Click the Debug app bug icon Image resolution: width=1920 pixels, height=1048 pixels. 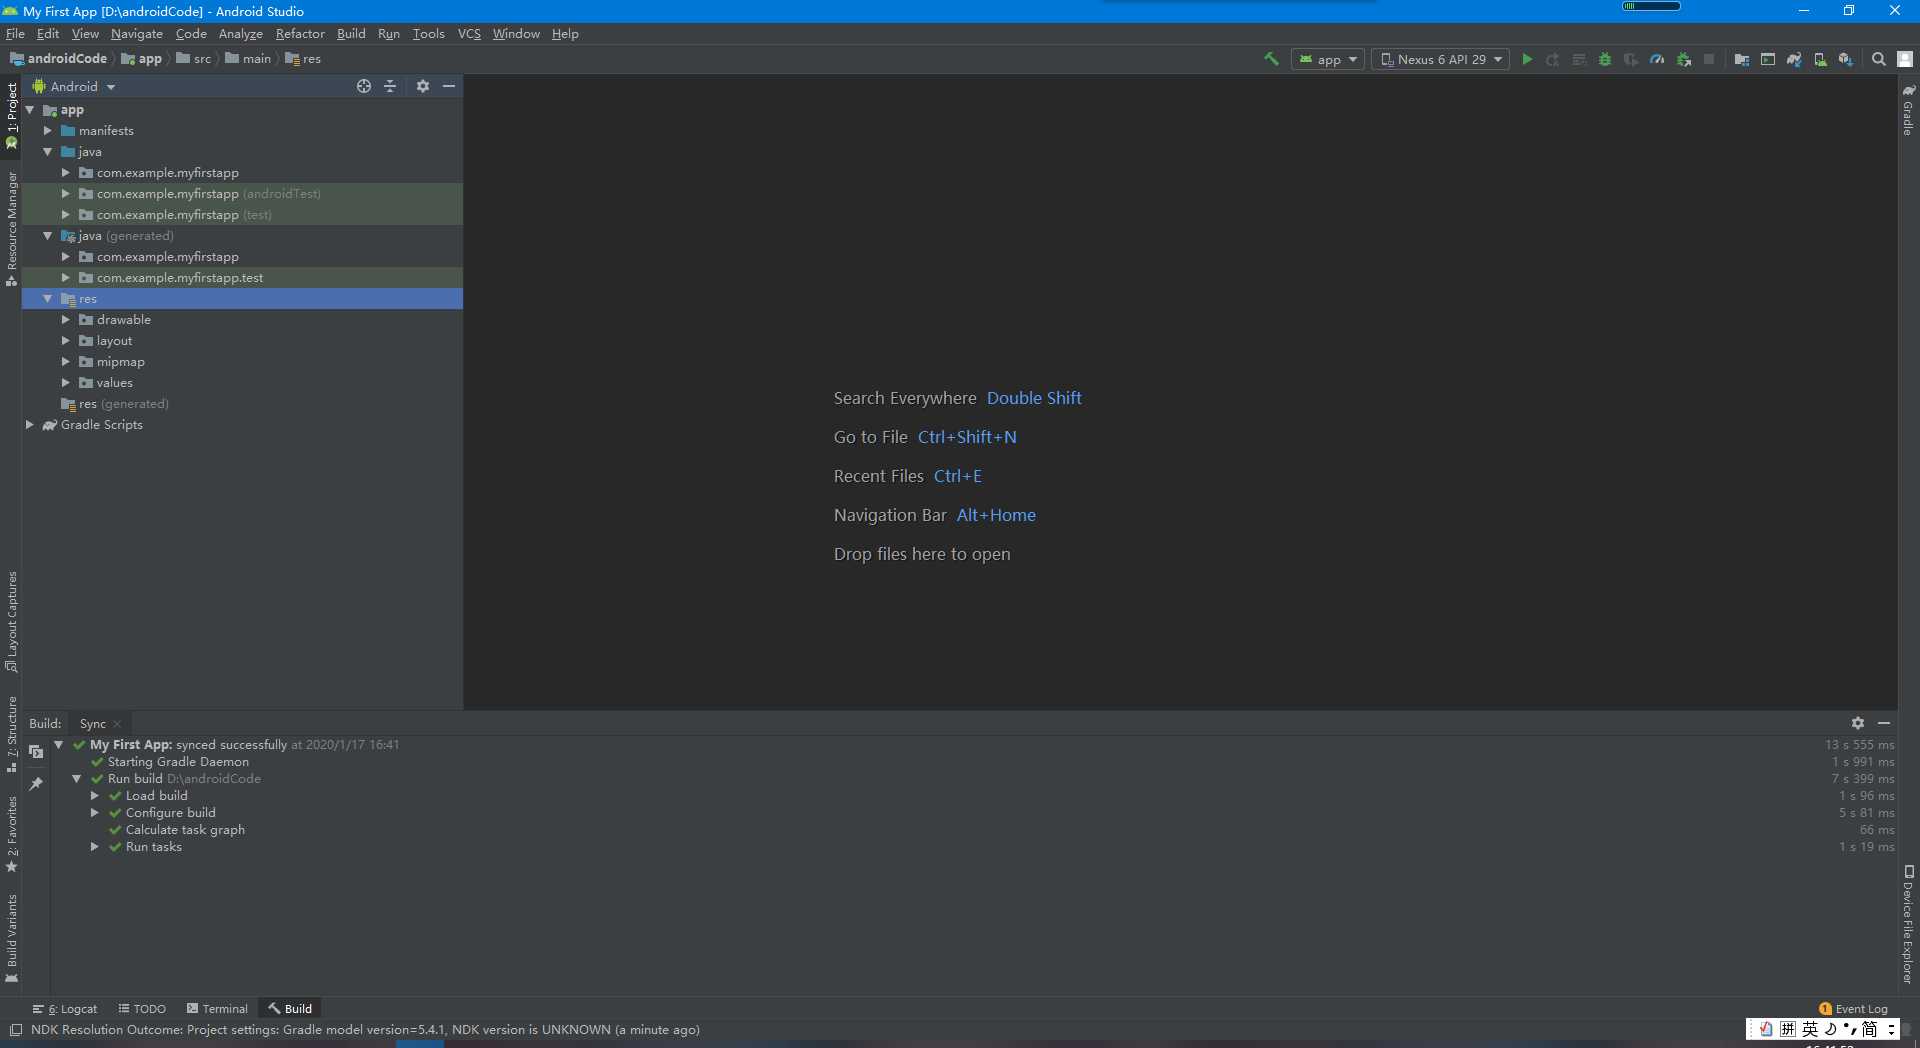pyautogui.click(x=1605, y=59)
